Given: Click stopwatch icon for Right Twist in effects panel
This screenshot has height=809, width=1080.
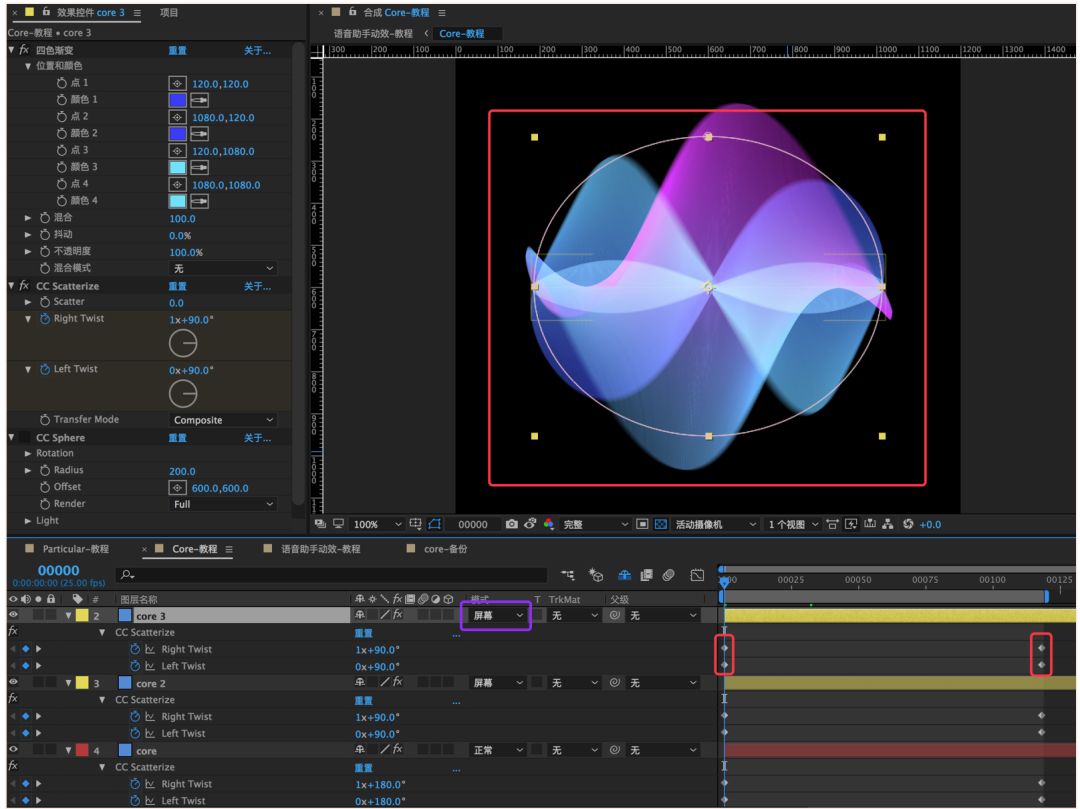Looking at the screenshot, I should [x=45, y=319].
